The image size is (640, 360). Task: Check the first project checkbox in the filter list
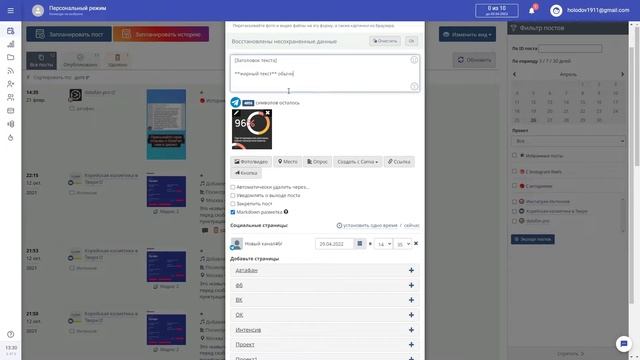click(x=514, y=201)
